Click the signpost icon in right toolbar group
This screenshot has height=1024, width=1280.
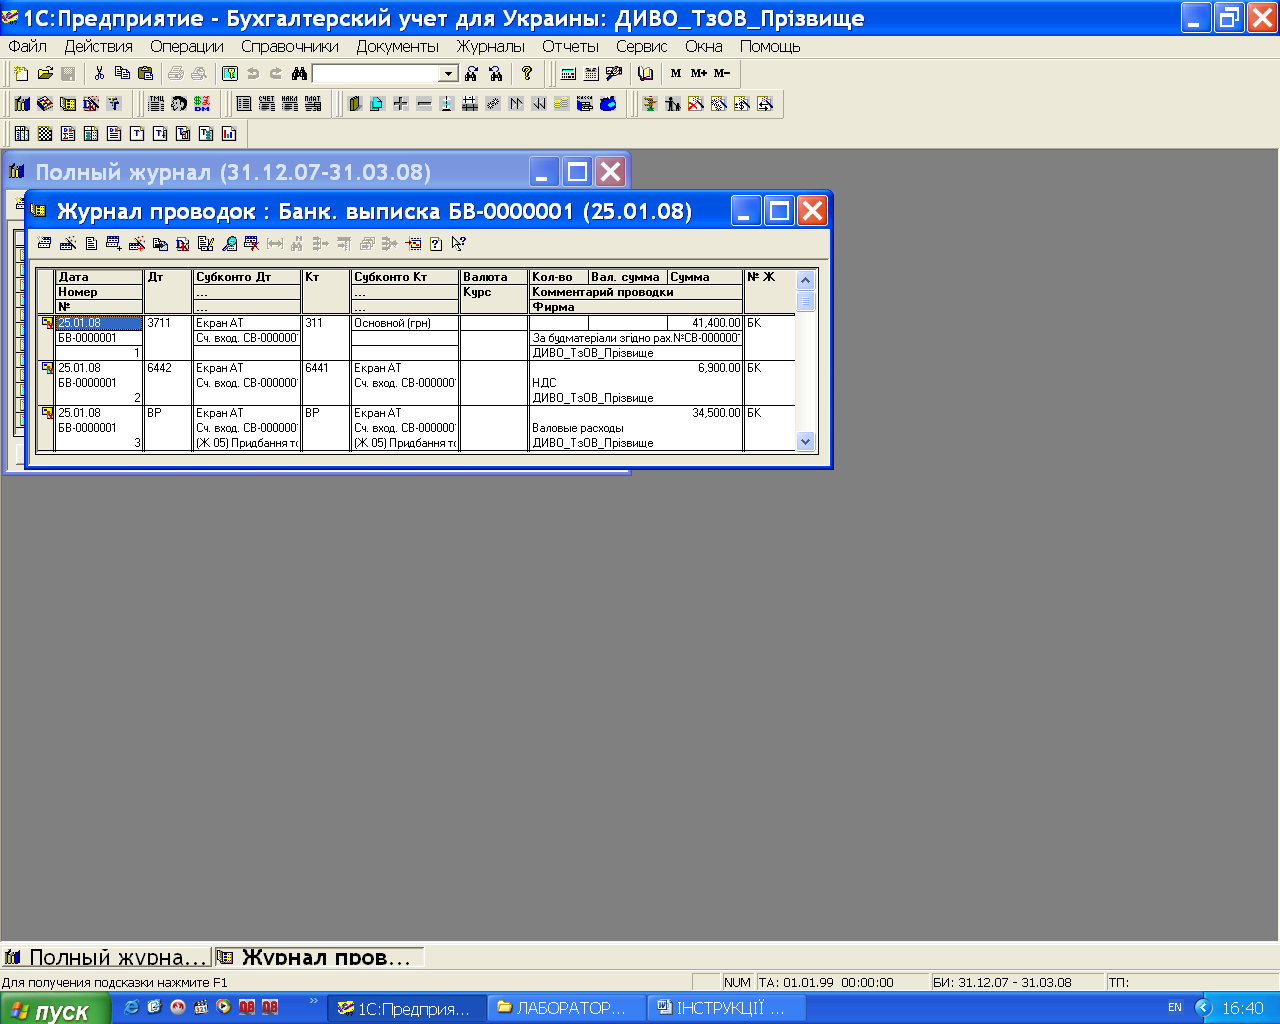(x=650, y=103)
